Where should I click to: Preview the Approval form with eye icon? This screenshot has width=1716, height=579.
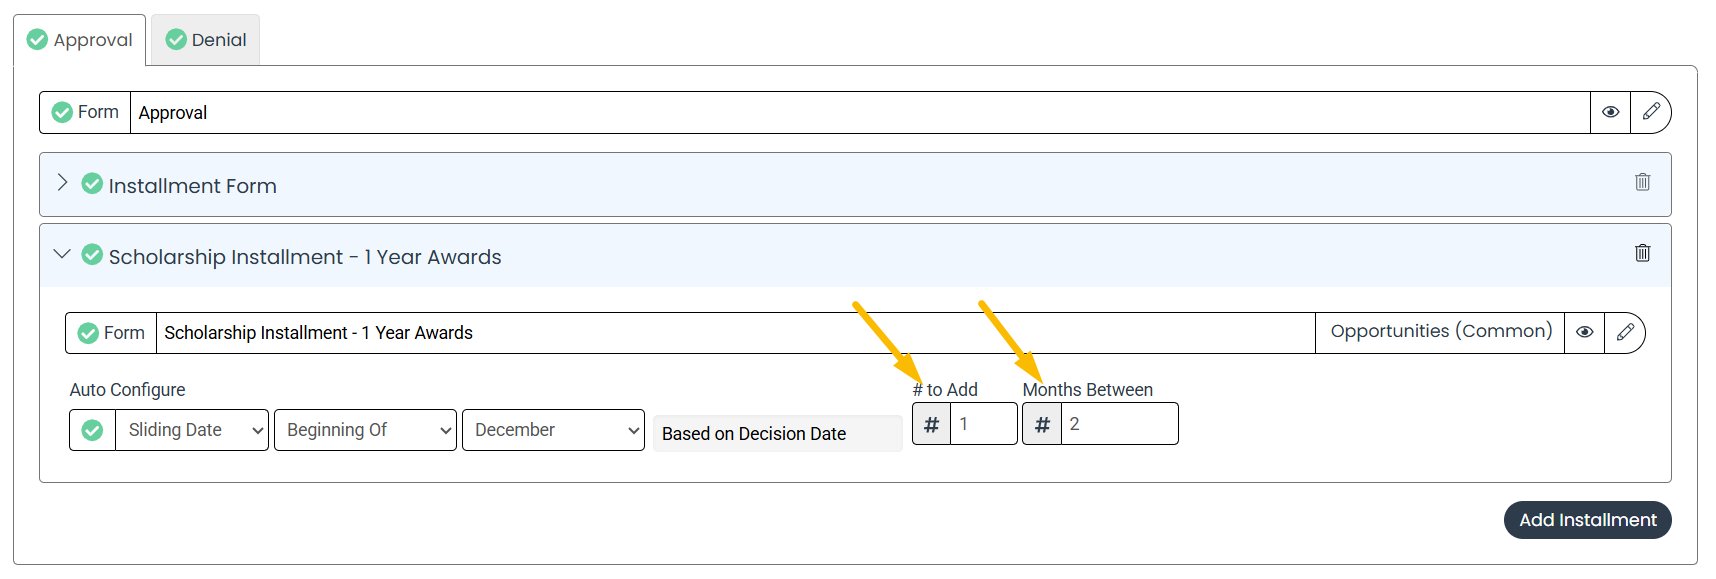(1610, 112)
